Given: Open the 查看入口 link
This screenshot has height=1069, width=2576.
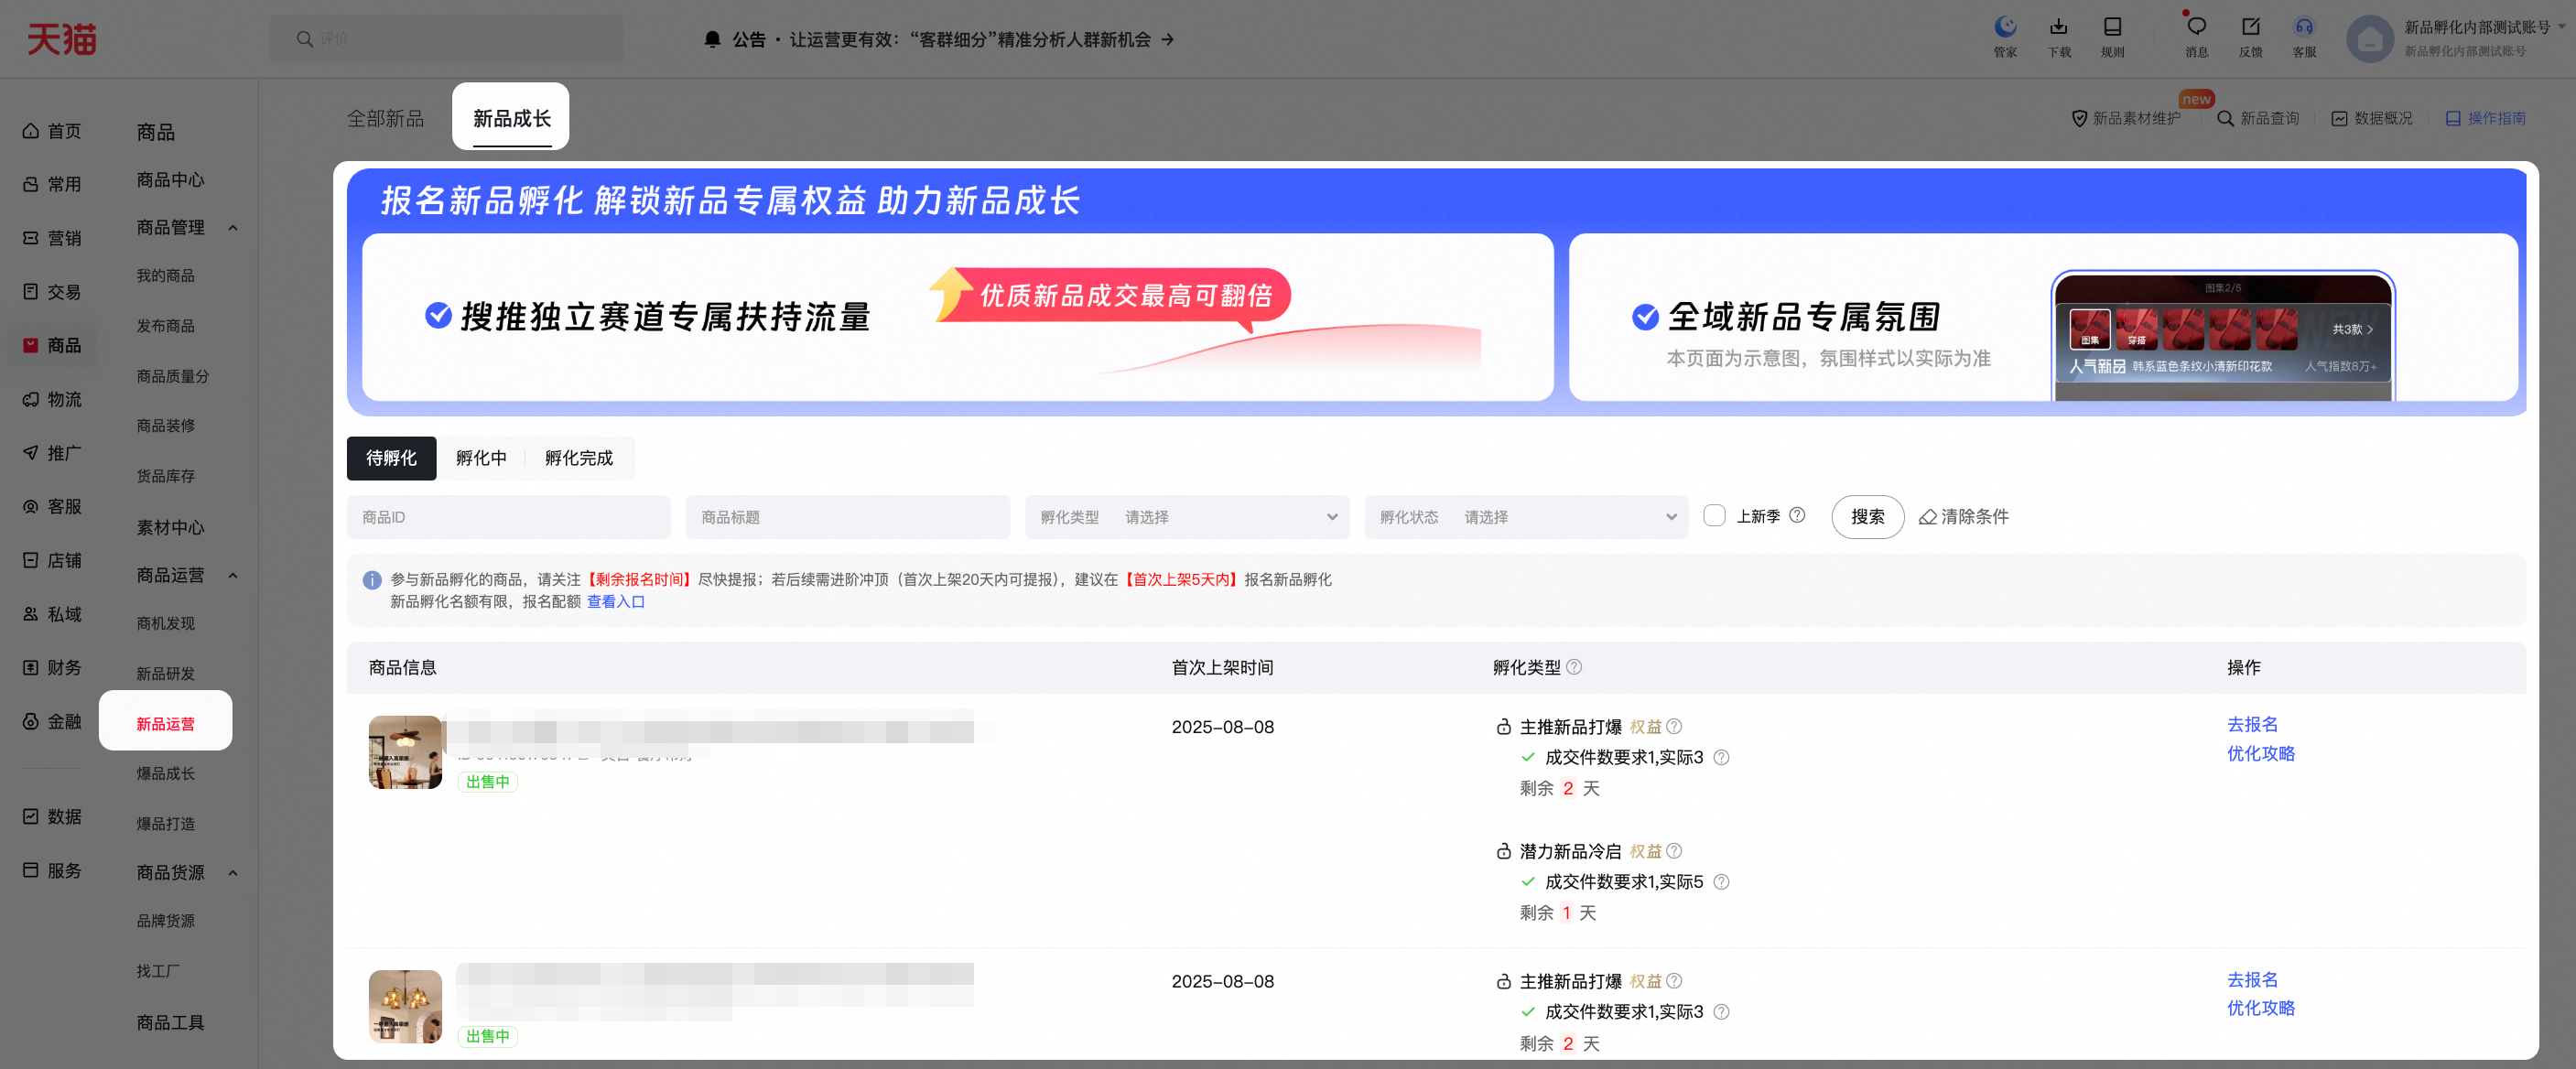Looking at the screenshot, I should 616,602.
